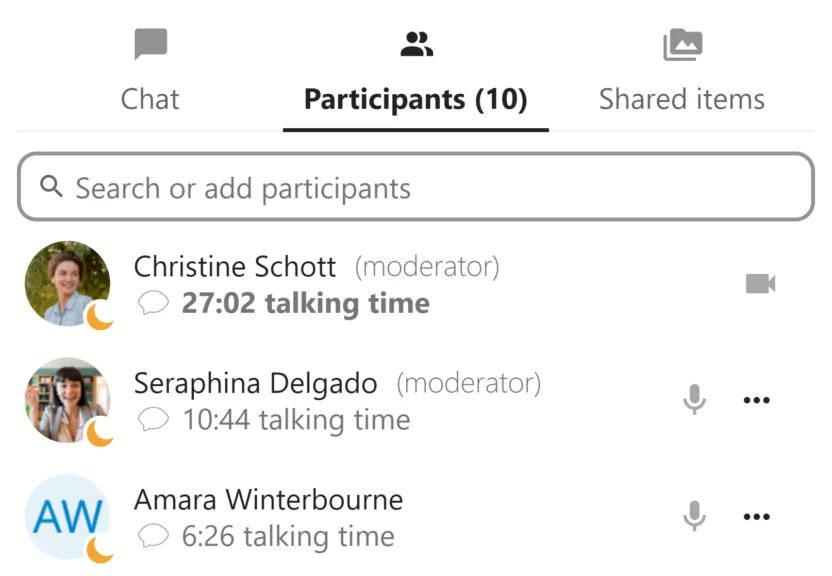Click the Participants people icon

416,44
